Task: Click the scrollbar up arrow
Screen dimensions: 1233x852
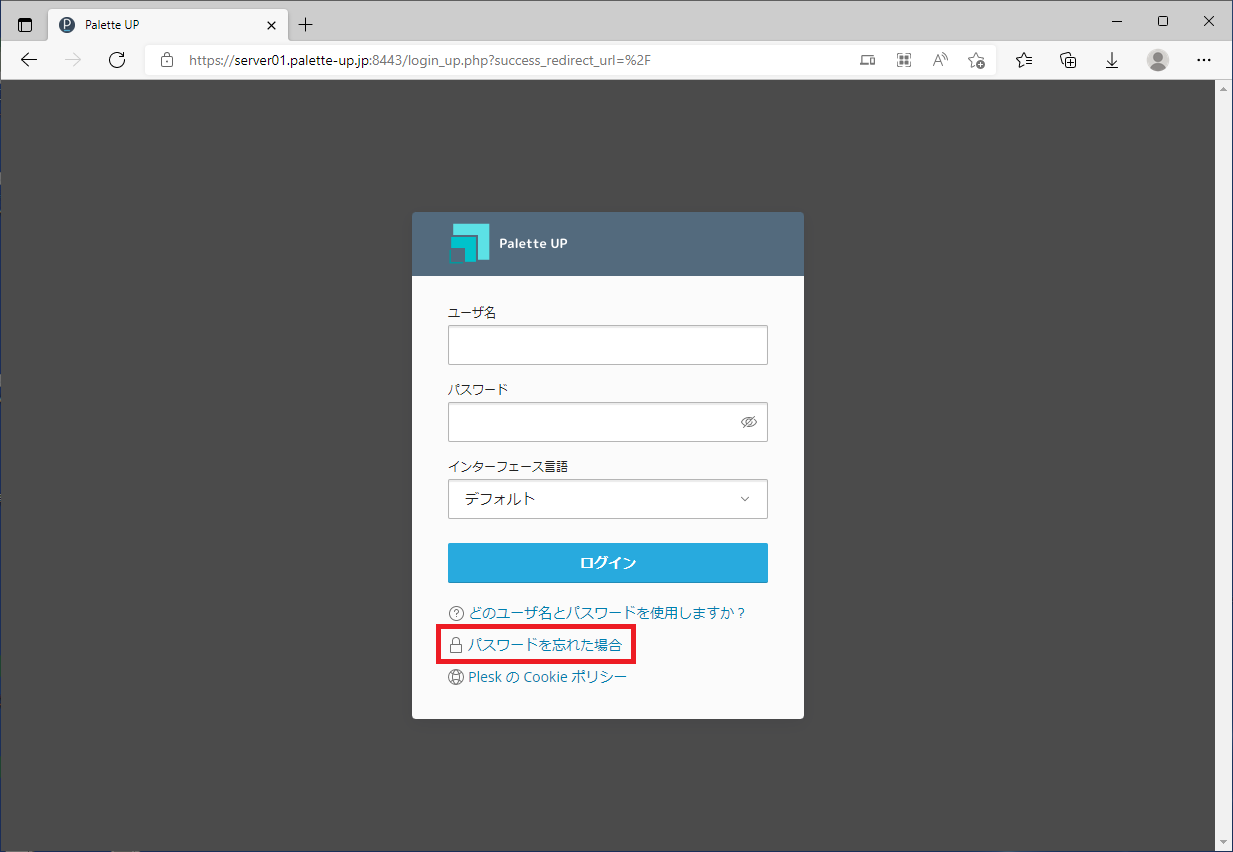Action: coord(1224,89)
